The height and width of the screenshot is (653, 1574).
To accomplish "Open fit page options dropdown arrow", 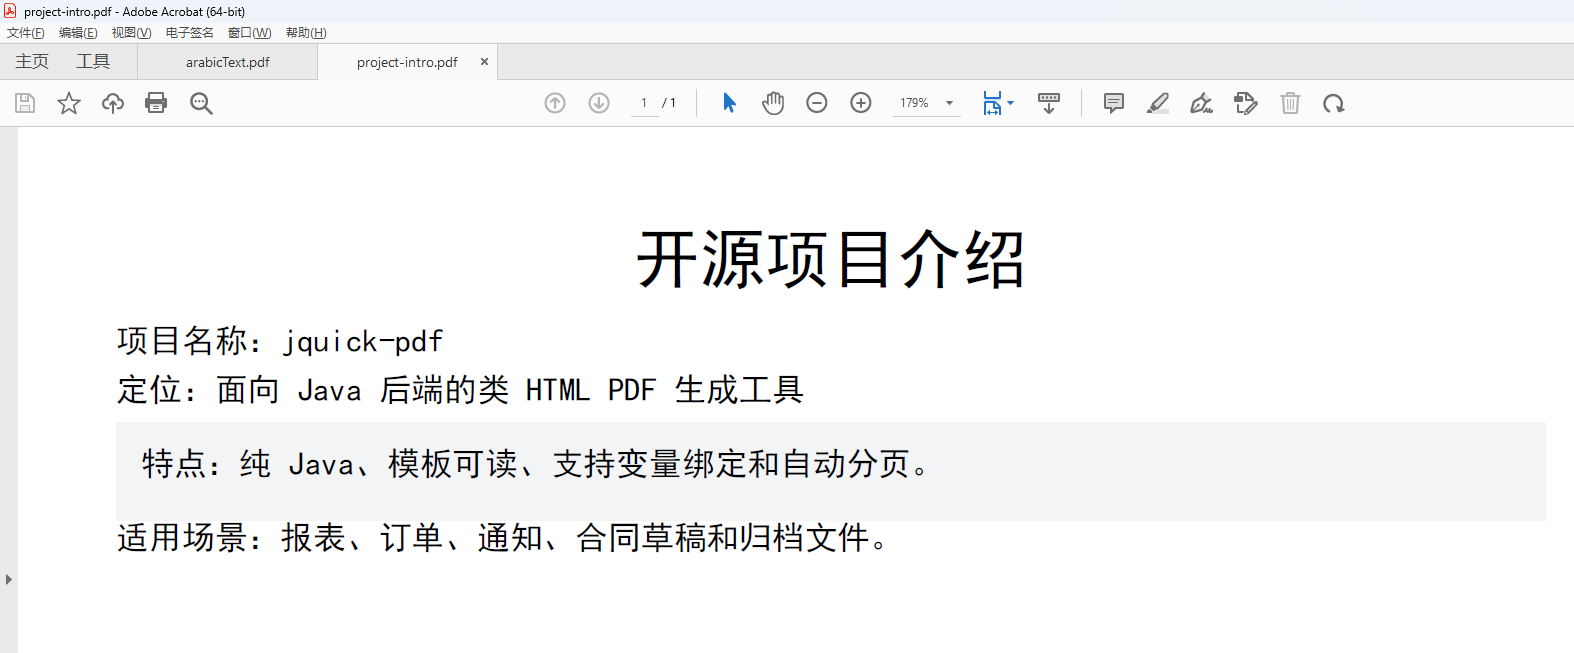I will pos(1010,103).
